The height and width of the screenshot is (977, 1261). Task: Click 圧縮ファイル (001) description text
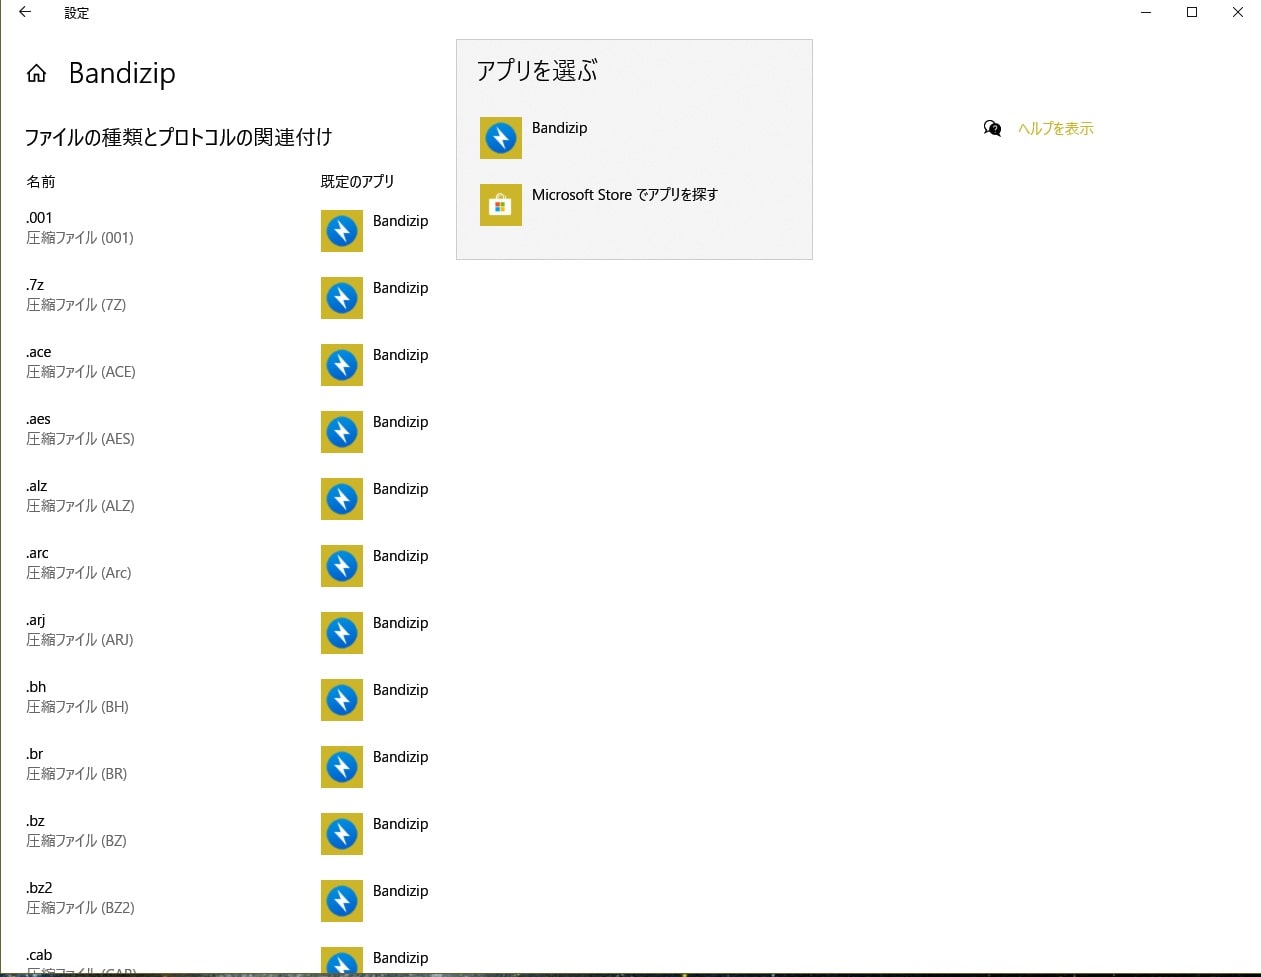point(80,238)
